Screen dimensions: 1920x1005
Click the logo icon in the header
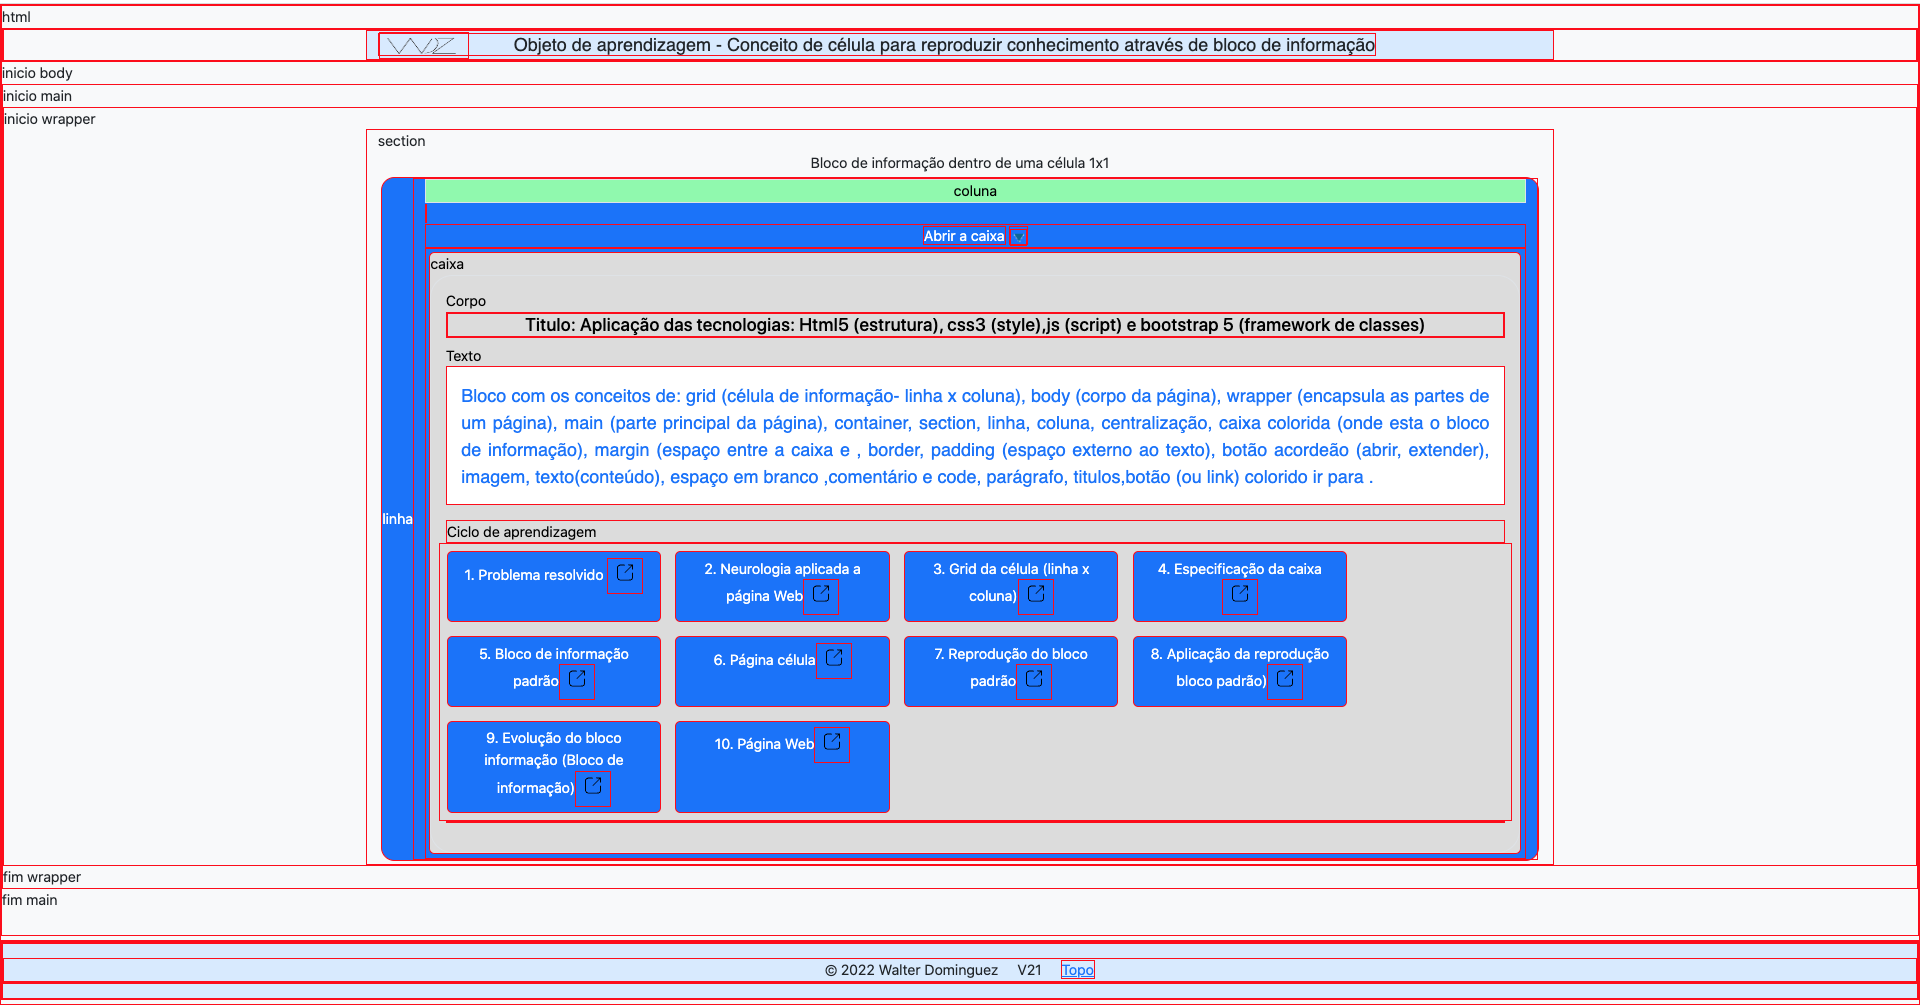click(x=423, y=46)
